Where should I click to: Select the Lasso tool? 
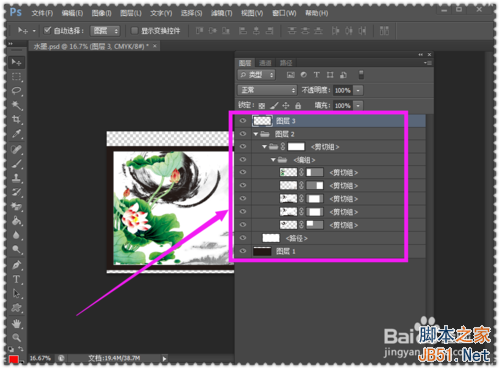coord(16,91)
